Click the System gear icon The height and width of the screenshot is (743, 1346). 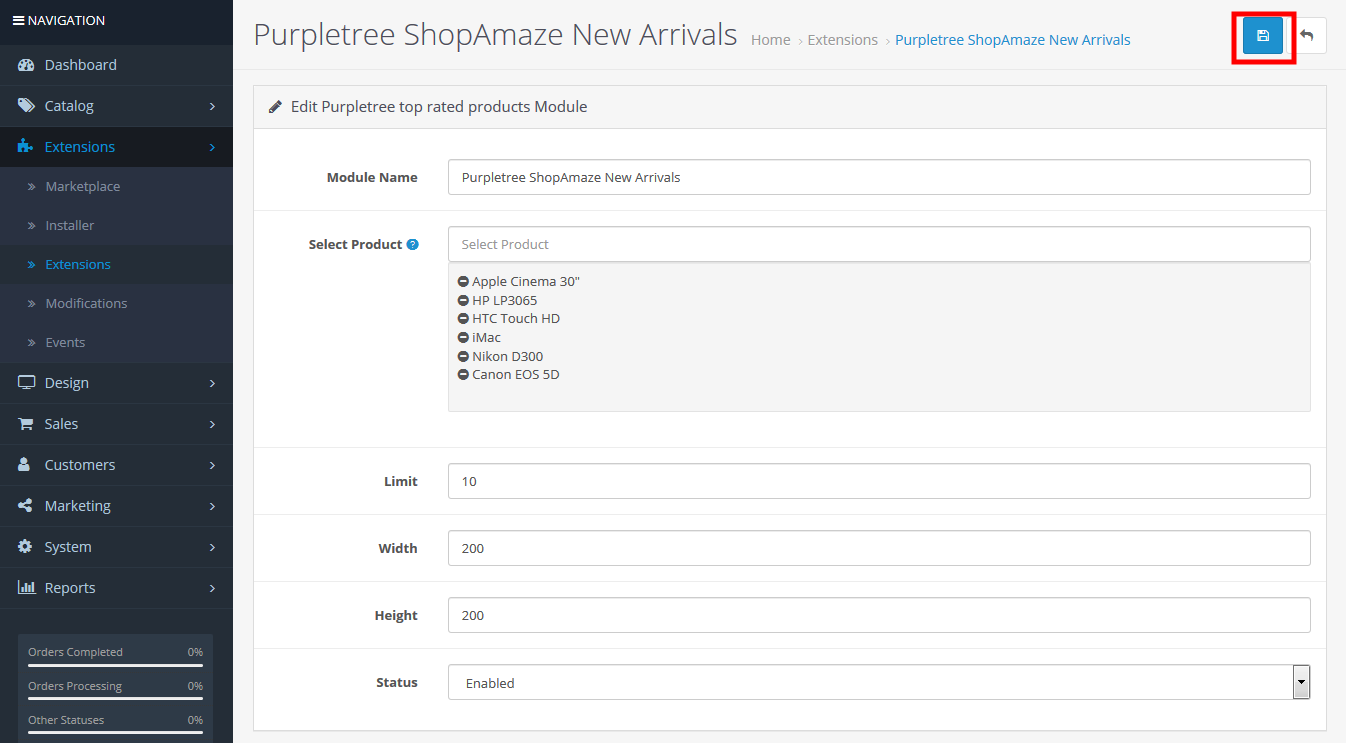coord(26,547)
